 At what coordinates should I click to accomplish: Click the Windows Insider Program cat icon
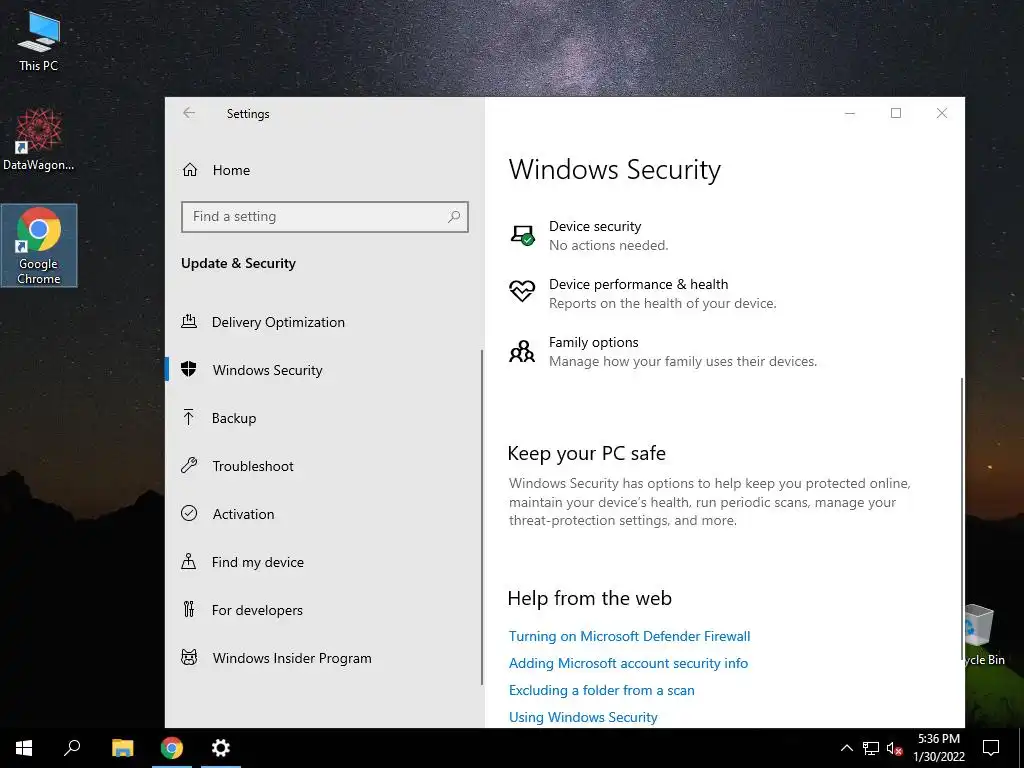coord(189,657)
